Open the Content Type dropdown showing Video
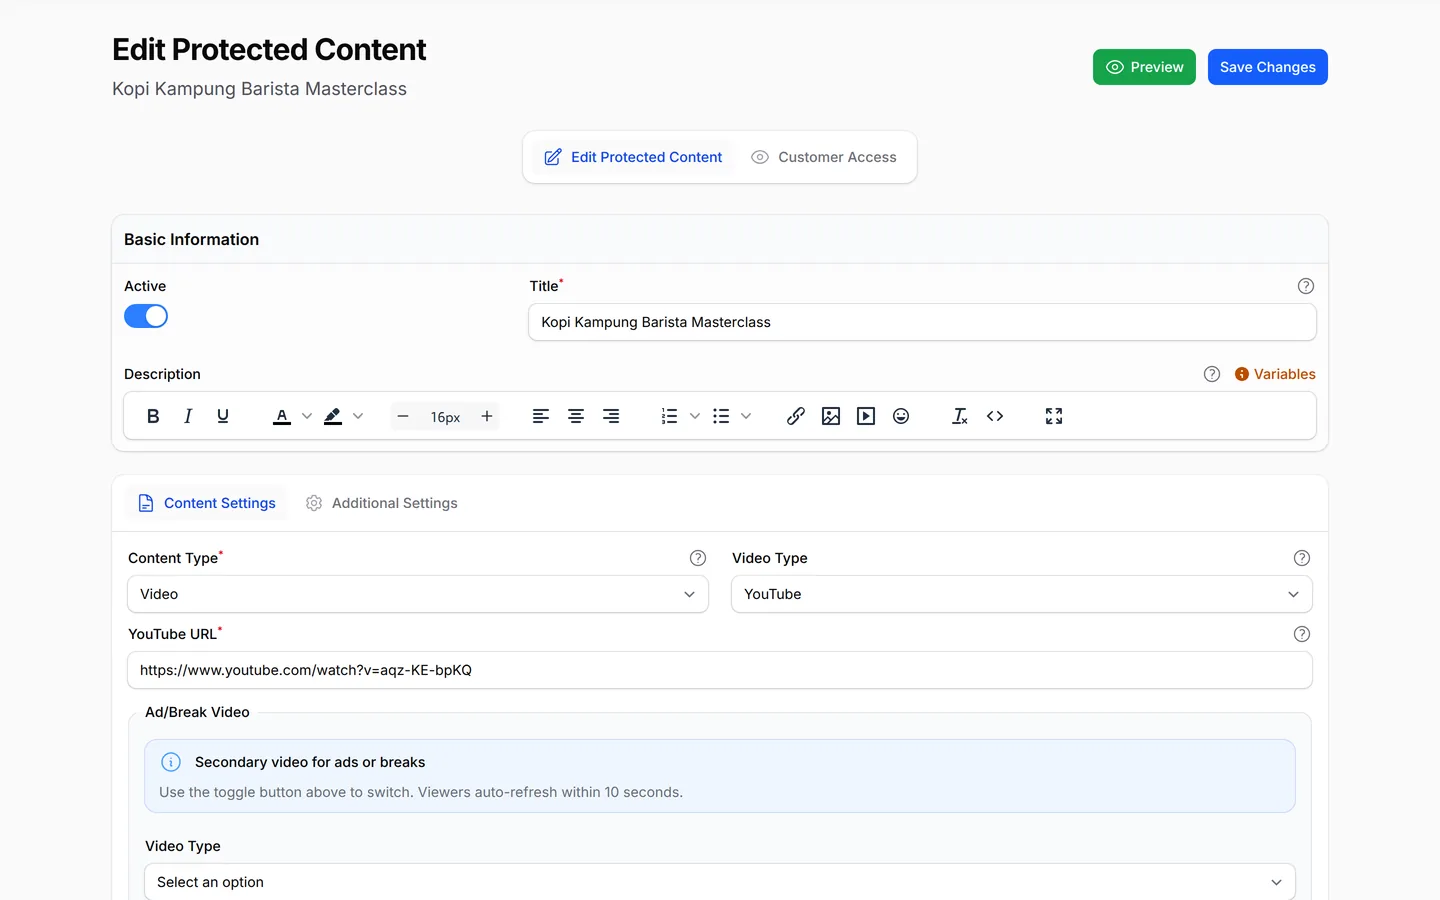This screenshot has width=1440, height=900. click(418, 594)
